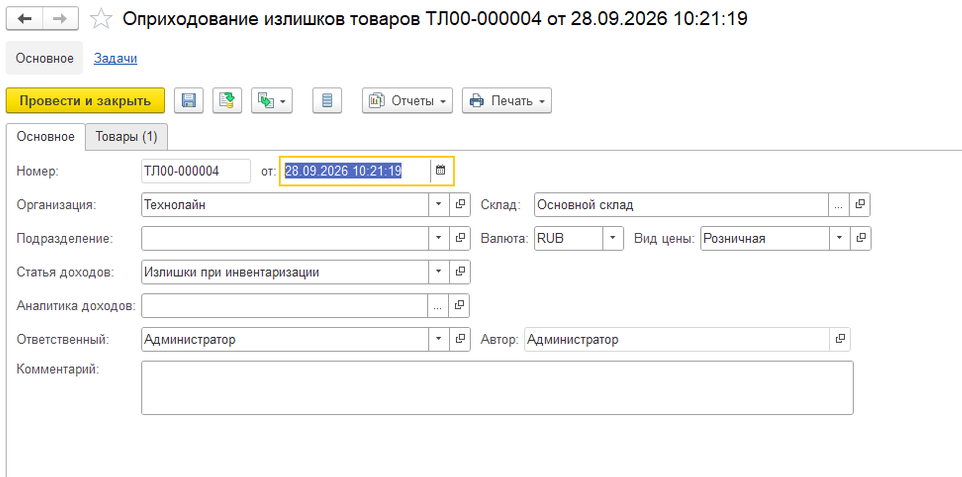Viewport: 962px width, 477px height.
Task: Switch to the Товары (1) tab
Action: pyautogui.click(x=126, y=137)
